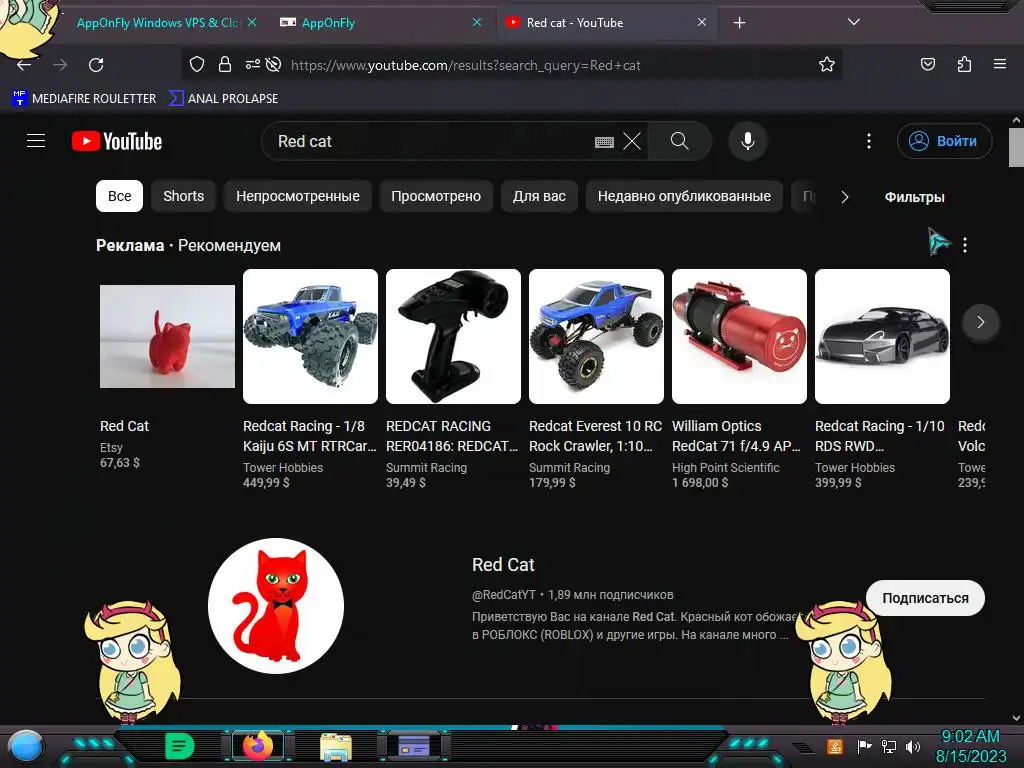This screenshot has width=1024, height=768.
Task: Open the Фильтры search filters
Action: click(914, 197)
